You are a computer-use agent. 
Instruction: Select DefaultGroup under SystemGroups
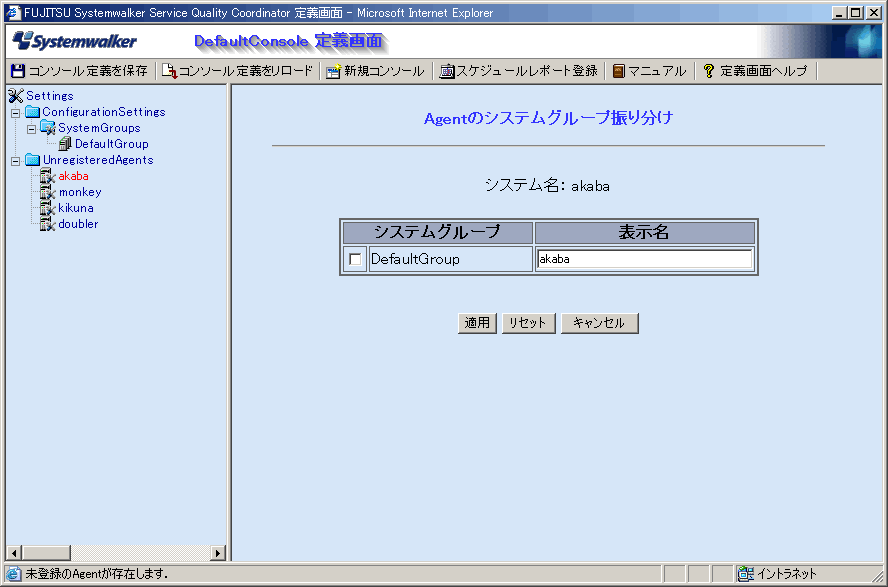tap(111, 144)
